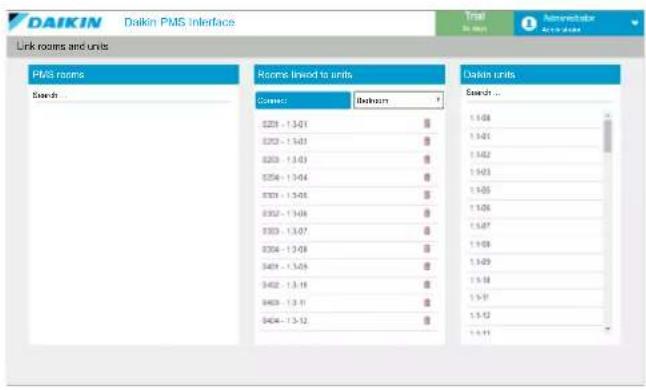
Task: Delete the 0401 room link
Action: tap(427, 267)
